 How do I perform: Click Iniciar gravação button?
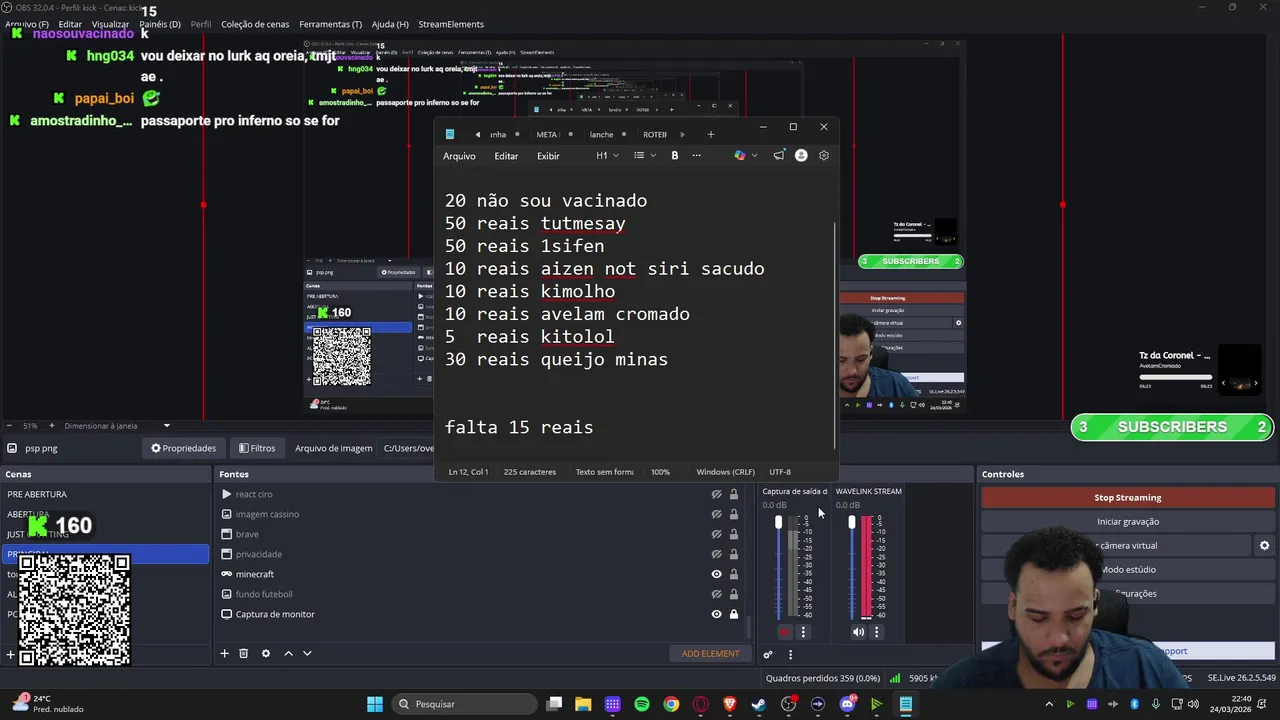click(1127, 521)
